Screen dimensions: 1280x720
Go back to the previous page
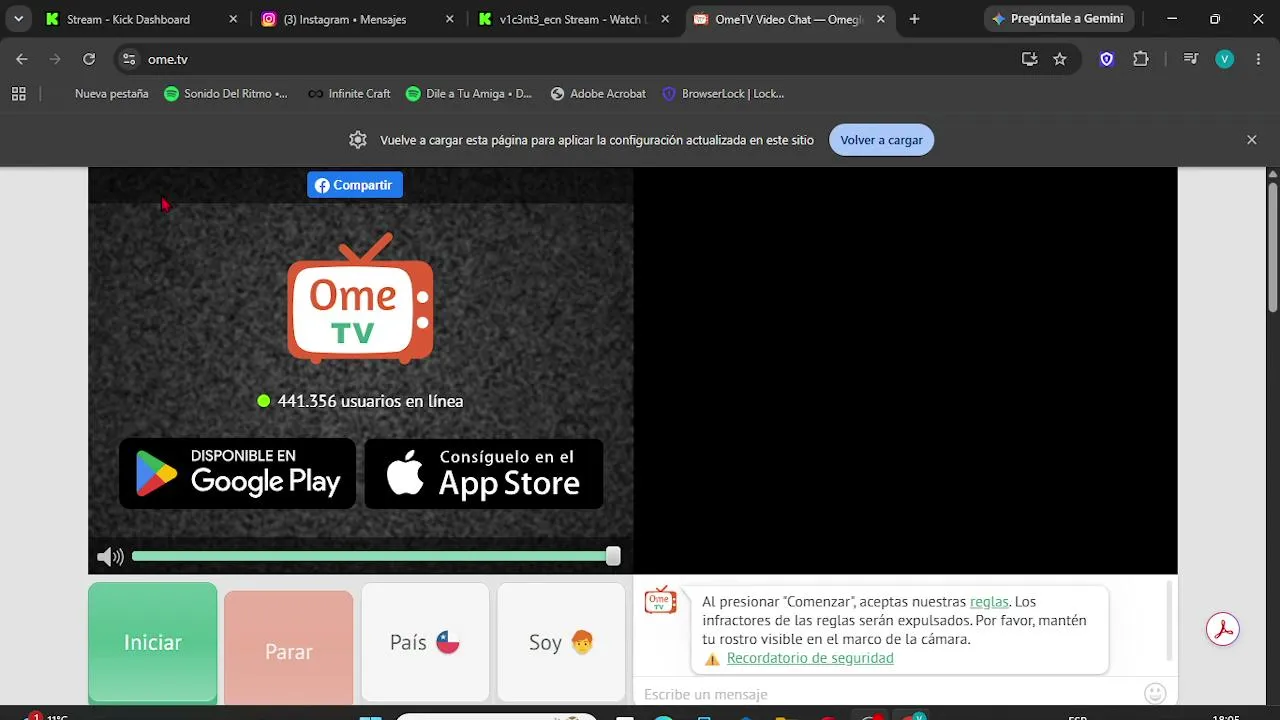[x=22, y=59]
